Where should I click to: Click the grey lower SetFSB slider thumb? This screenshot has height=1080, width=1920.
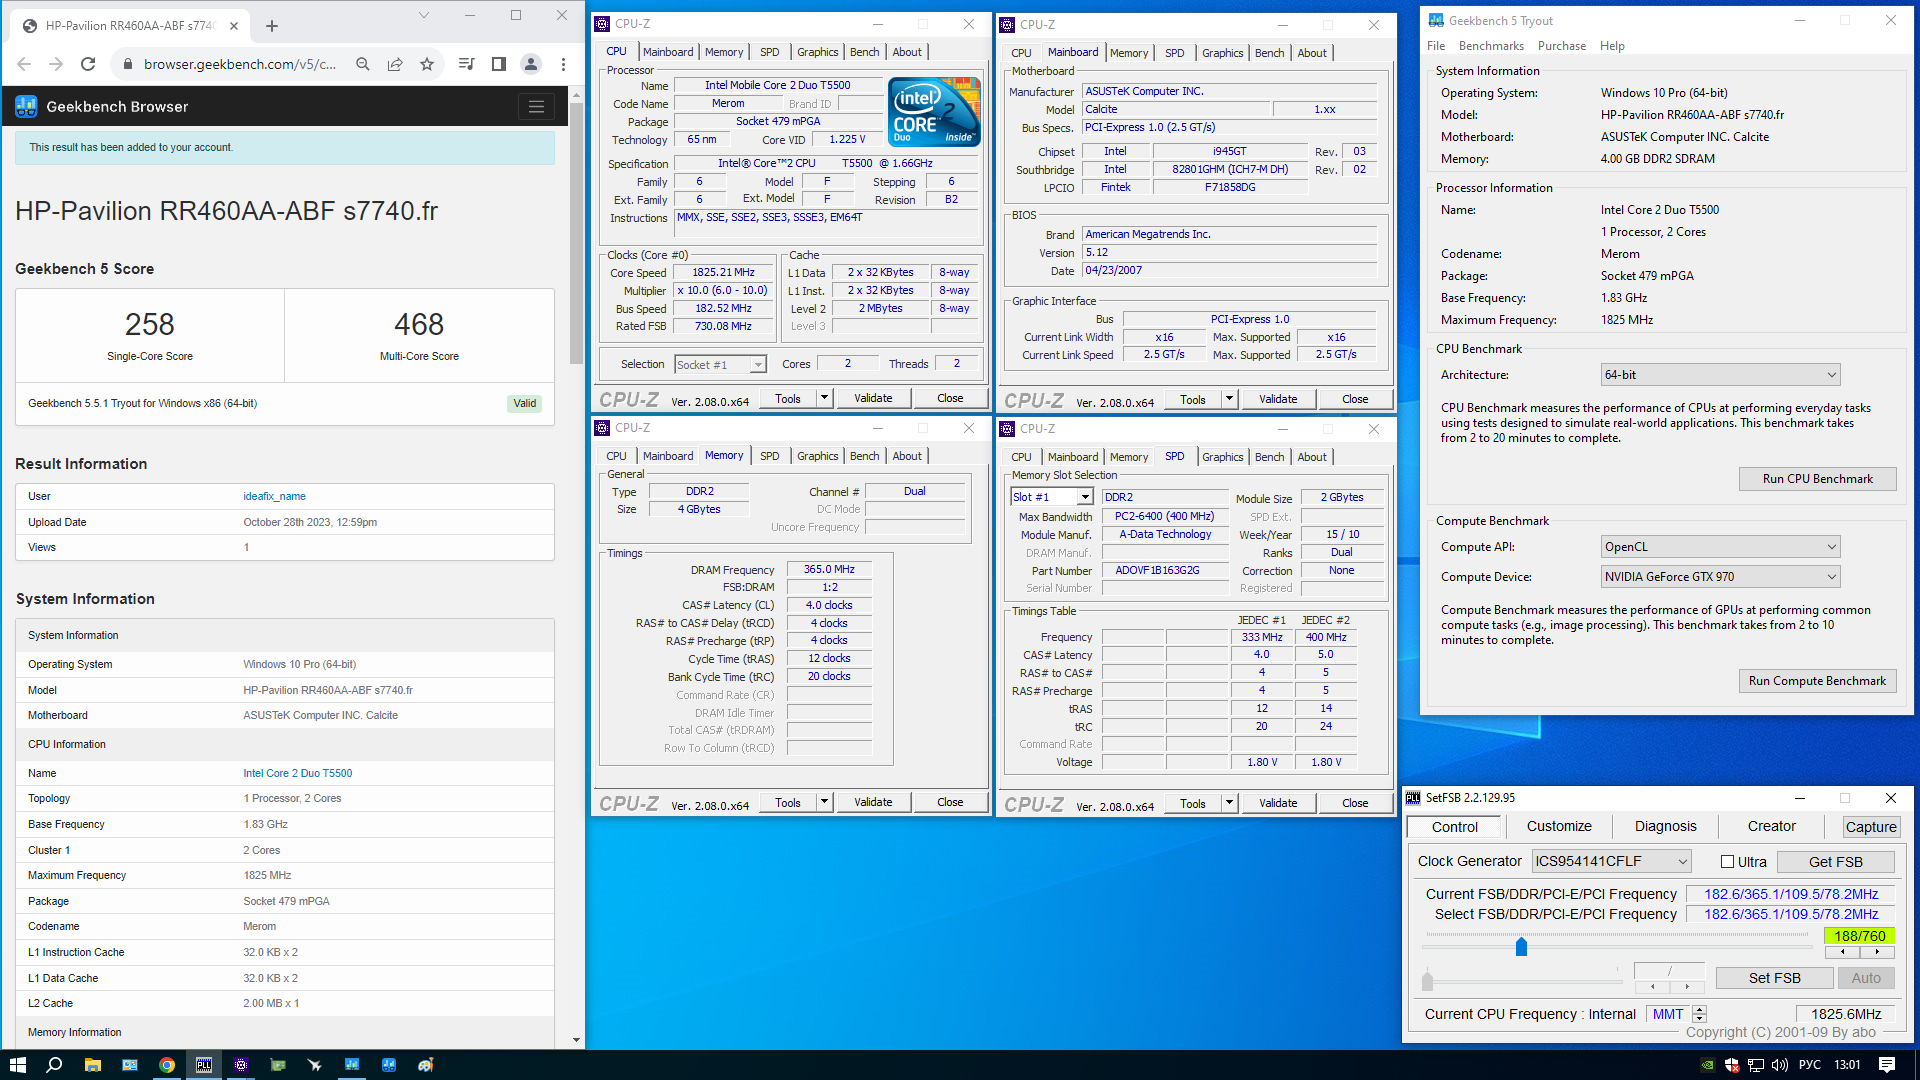(x=1427, y=981)
